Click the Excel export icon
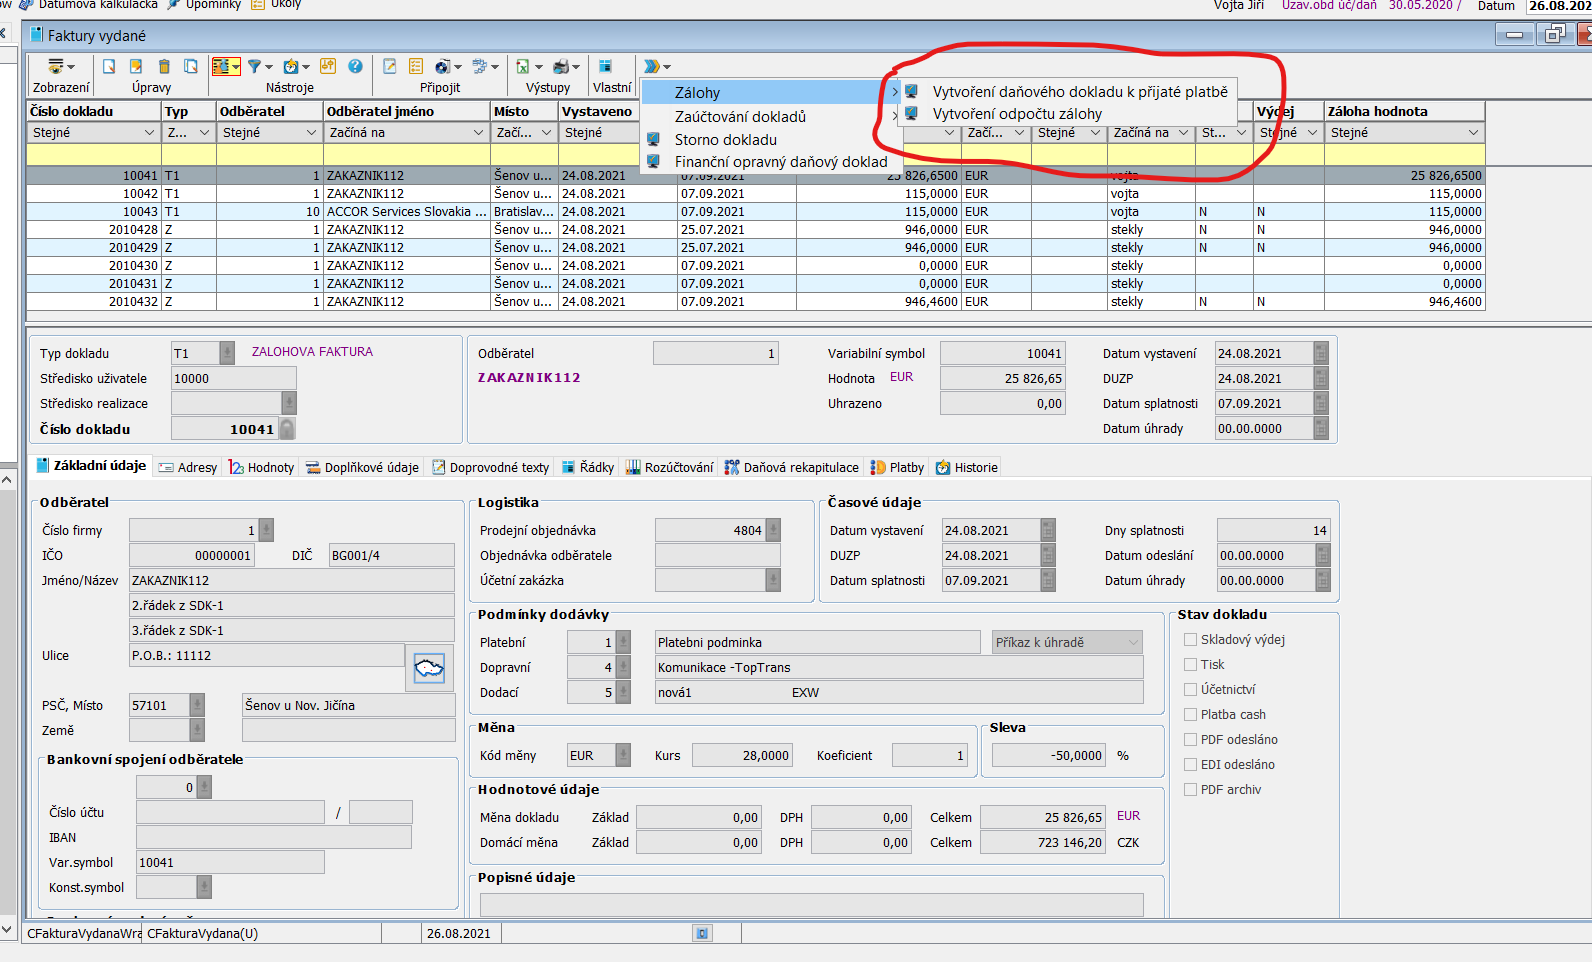Image resolution: width=1592 pixels, height=962 pixels. [x=523, y=66]
